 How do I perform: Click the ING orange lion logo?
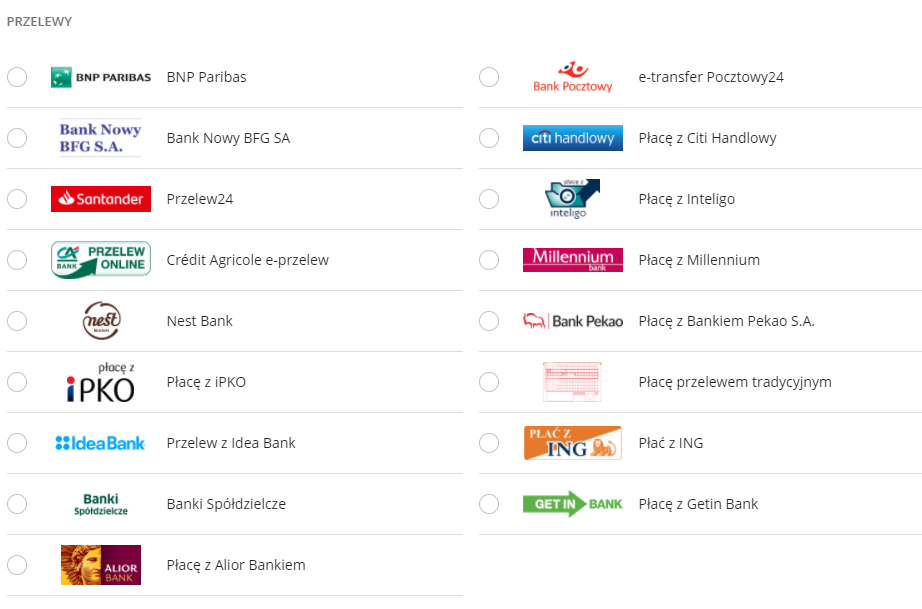[573, 443]
